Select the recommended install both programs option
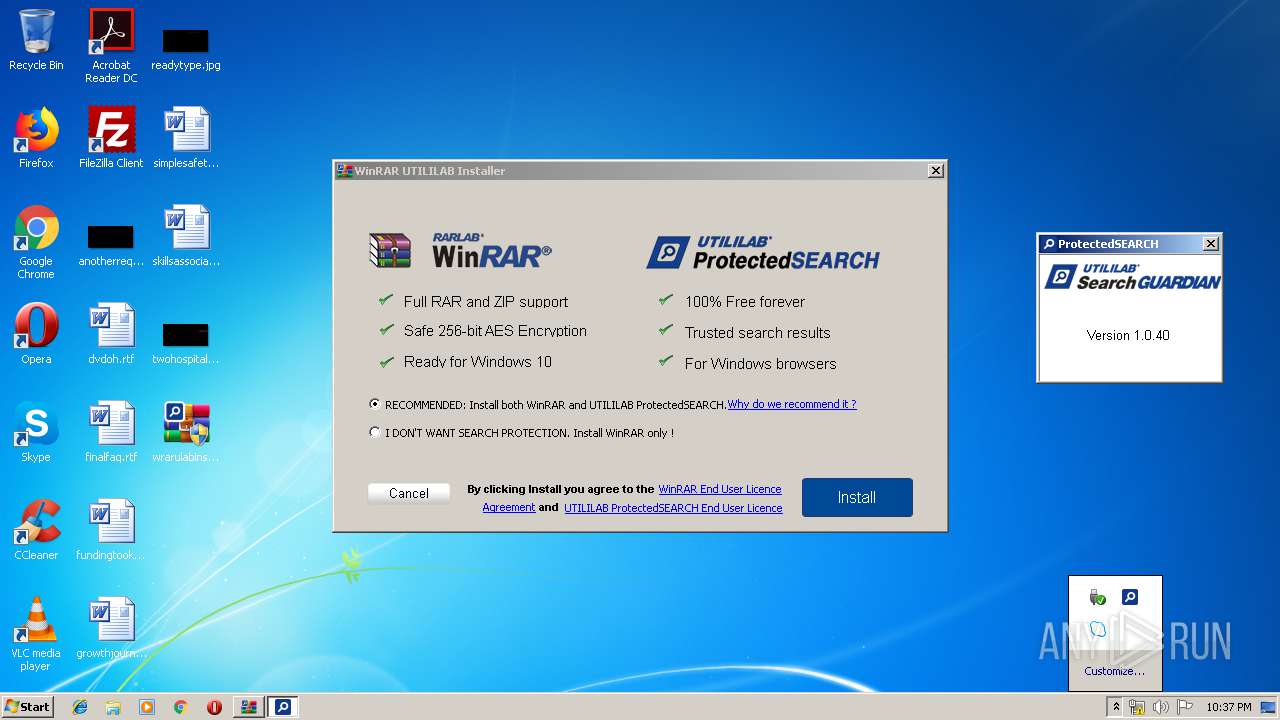 [x=375, y=405]
